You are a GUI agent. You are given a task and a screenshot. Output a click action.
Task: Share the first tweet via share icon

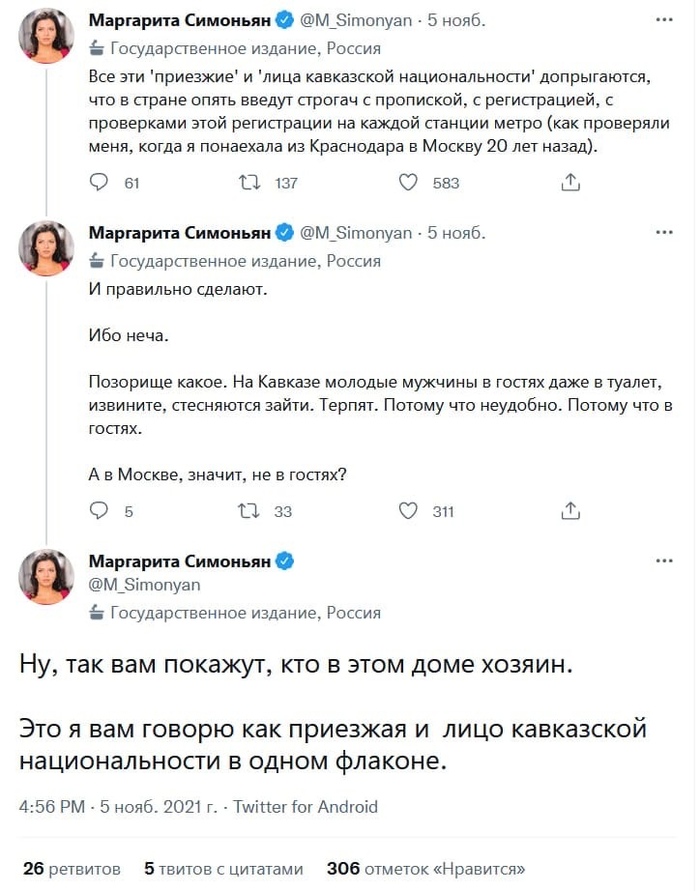[x=570, y=183]
